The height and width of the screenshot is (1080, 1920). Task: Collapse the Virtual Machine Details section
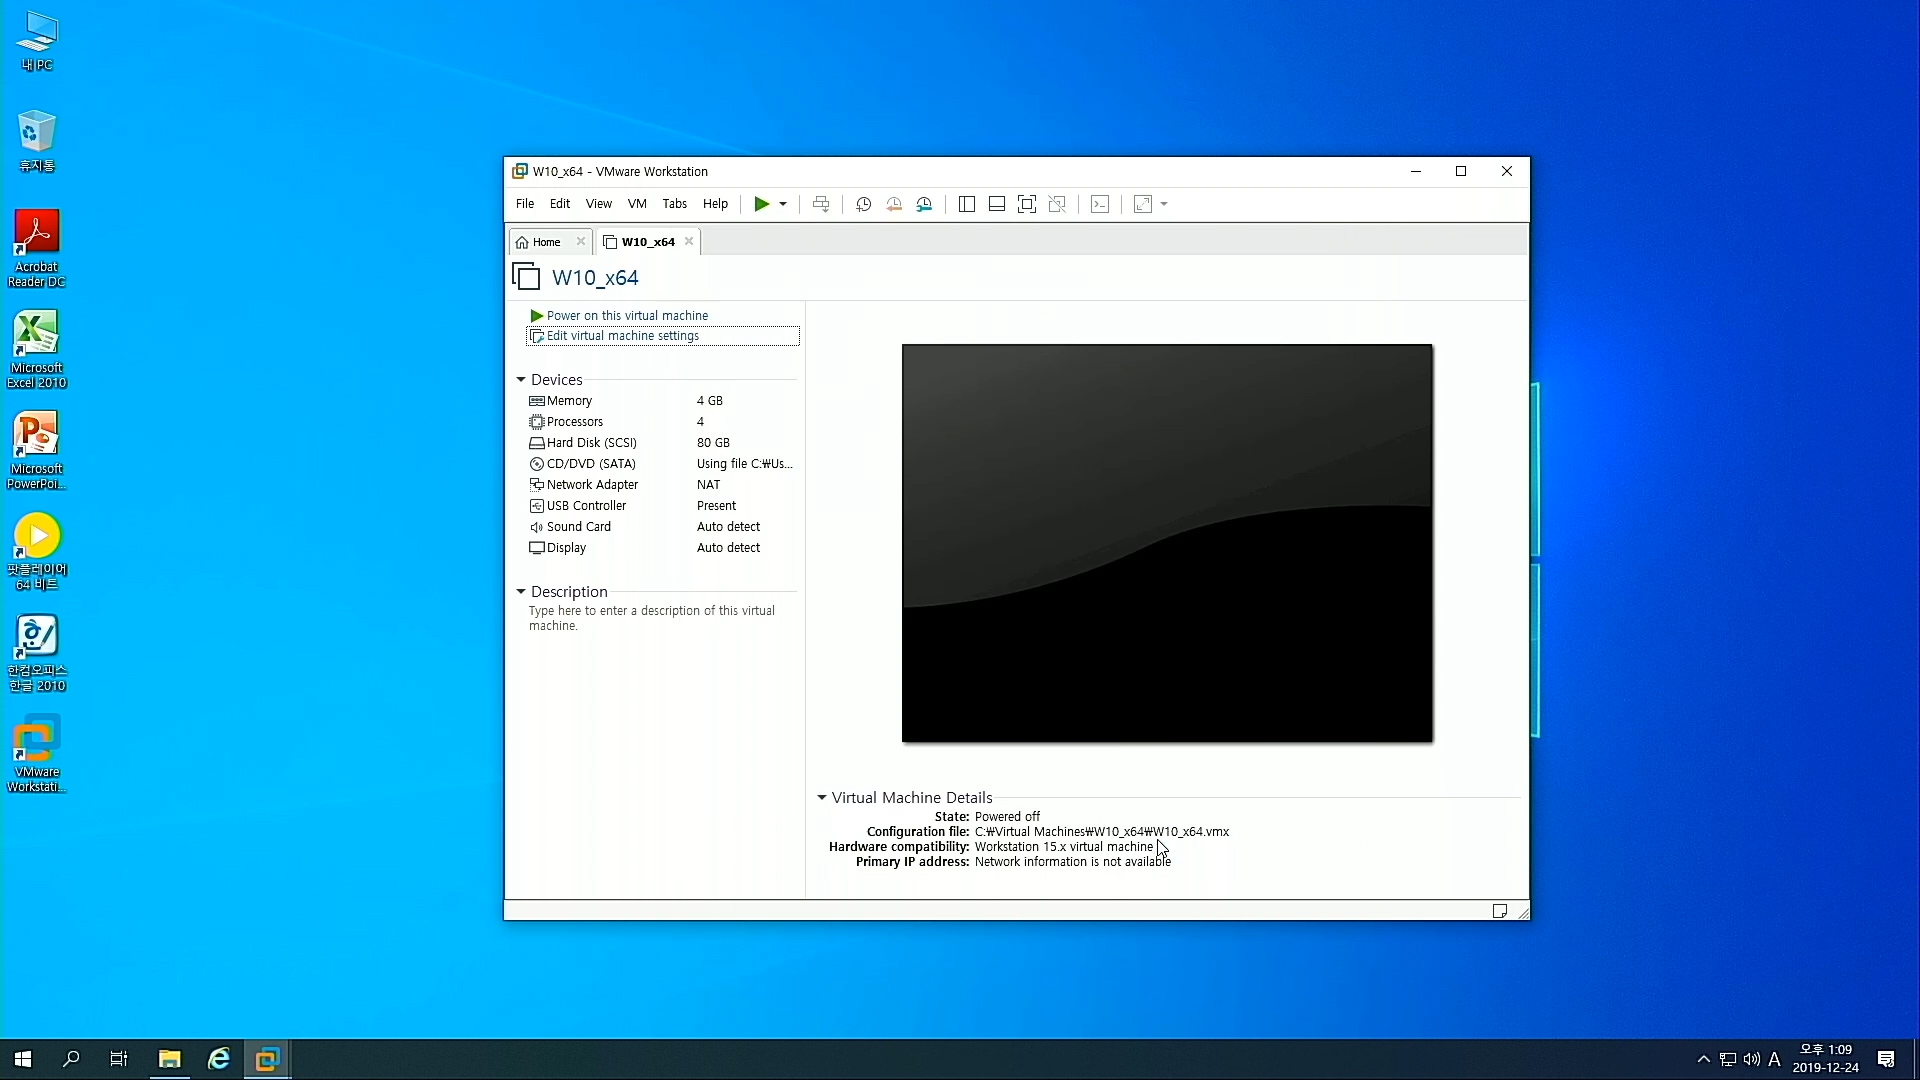[x=822, y=798]
